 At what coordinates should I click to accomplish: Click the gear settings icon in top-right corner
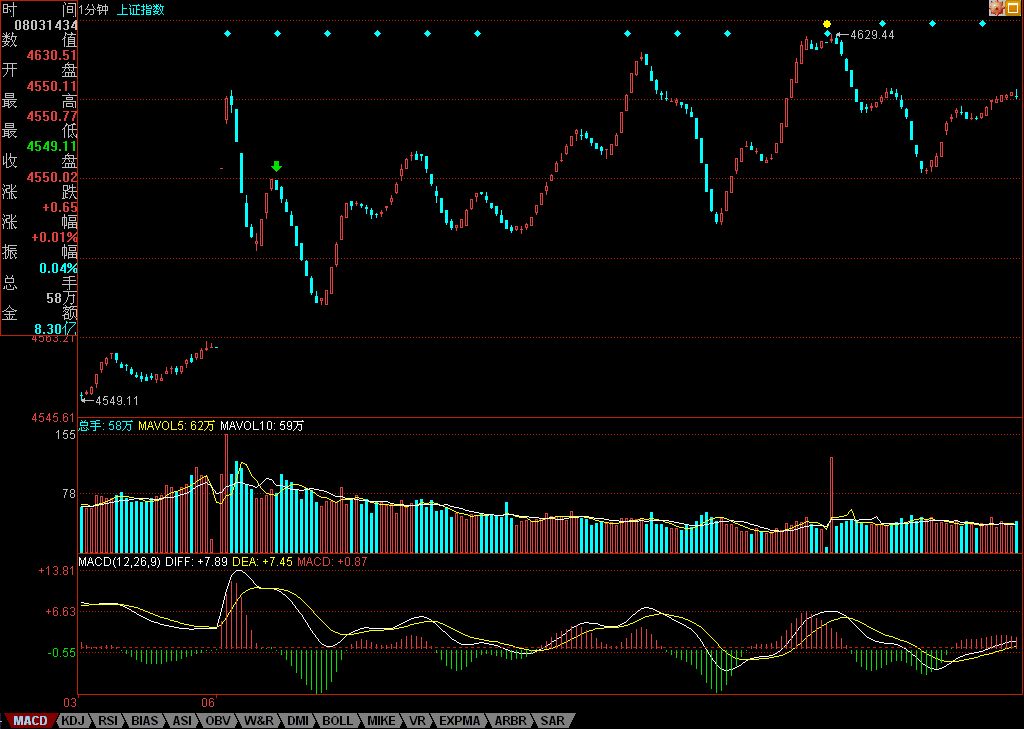[996, 7]
